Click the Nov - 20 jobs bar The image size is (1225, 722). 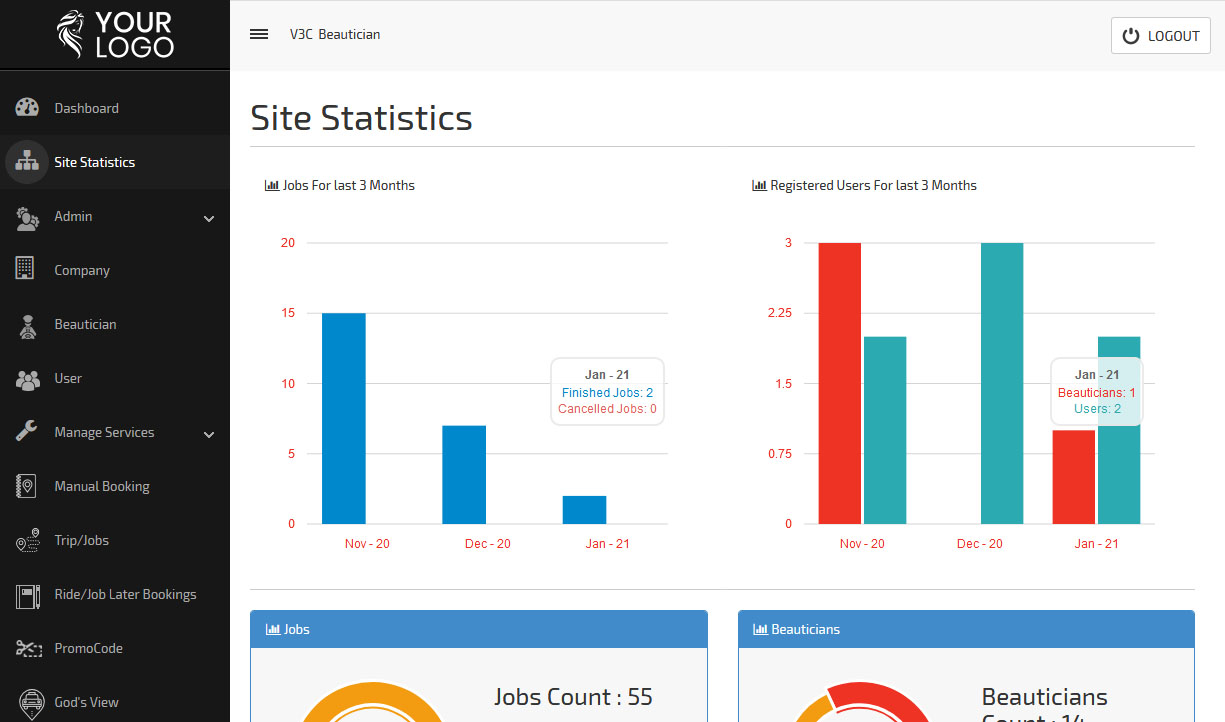[343, 418]
